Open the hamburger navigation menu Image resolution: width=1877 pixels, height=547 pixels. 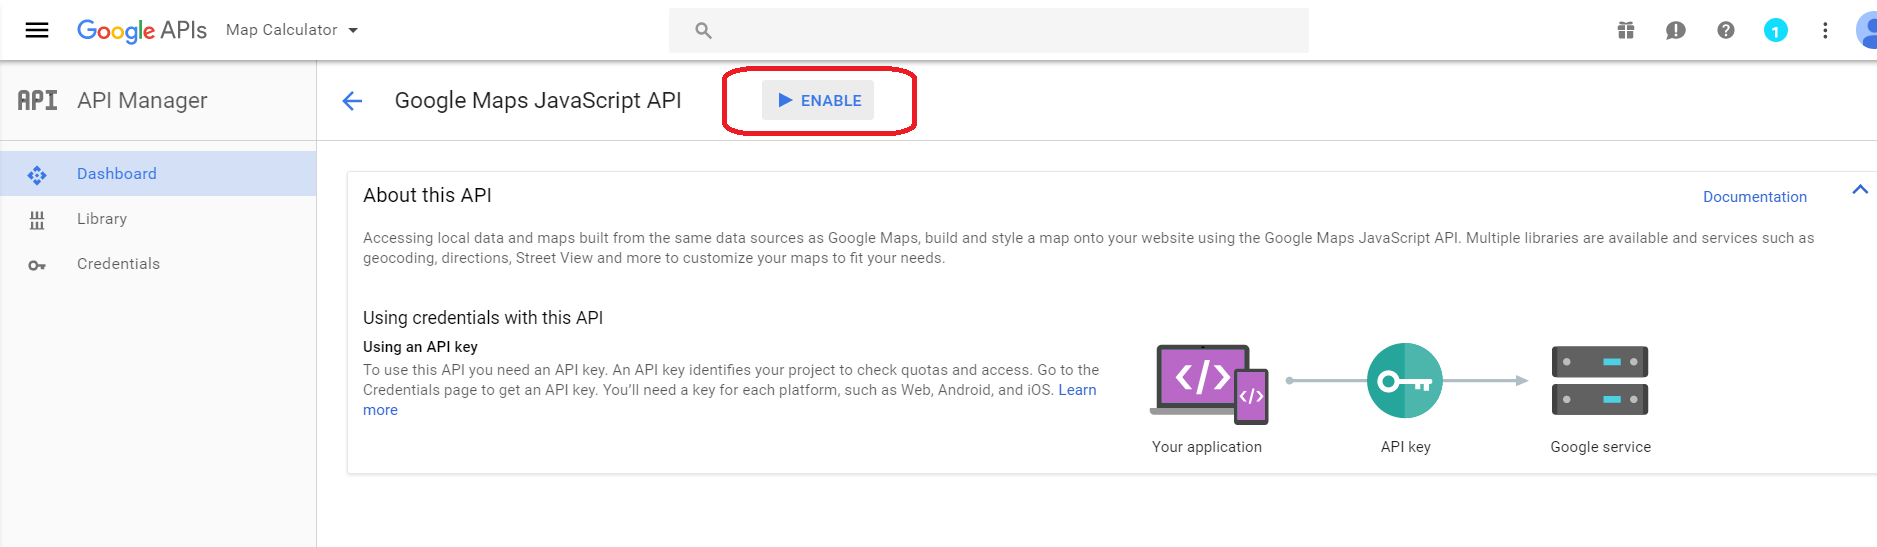37,30
